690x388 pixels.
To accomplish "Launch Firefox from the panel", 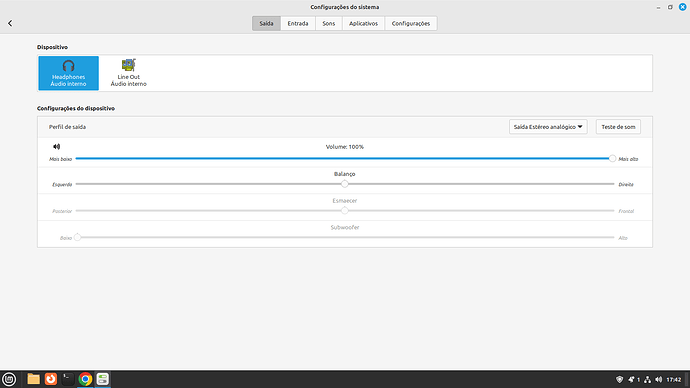I will (51, 379).
